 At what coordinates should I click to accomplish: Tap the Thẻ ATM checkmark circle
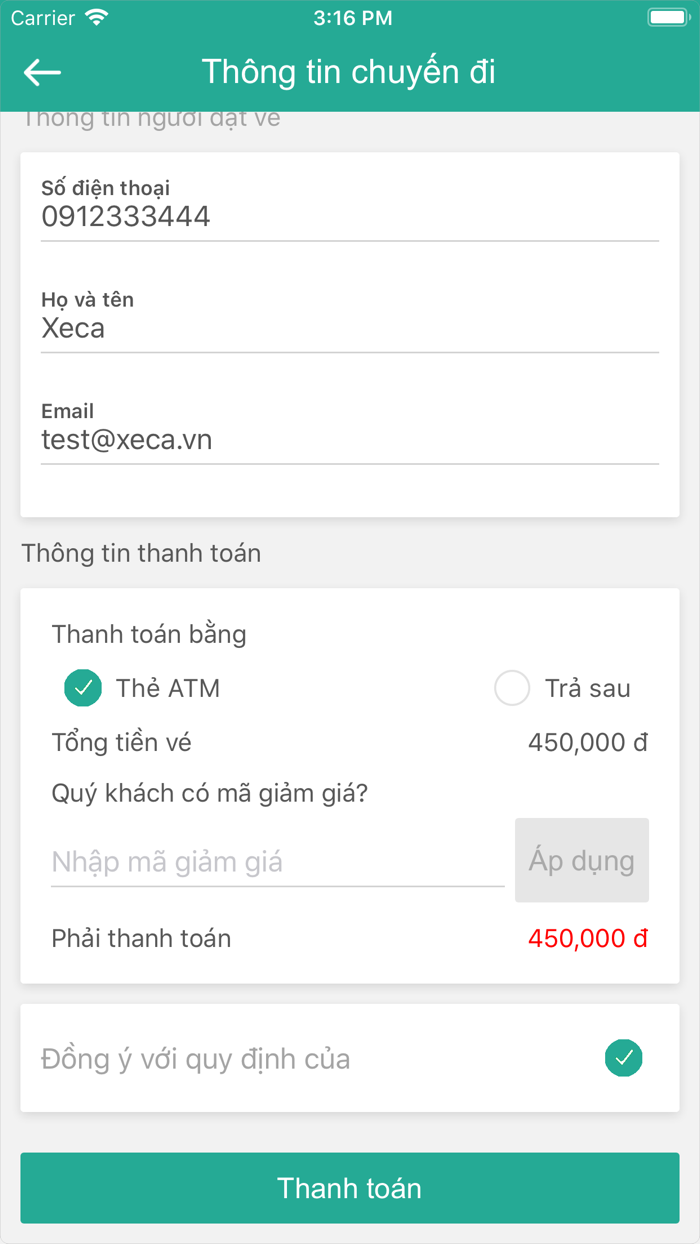pyautogui.click(x=83, y=688)
